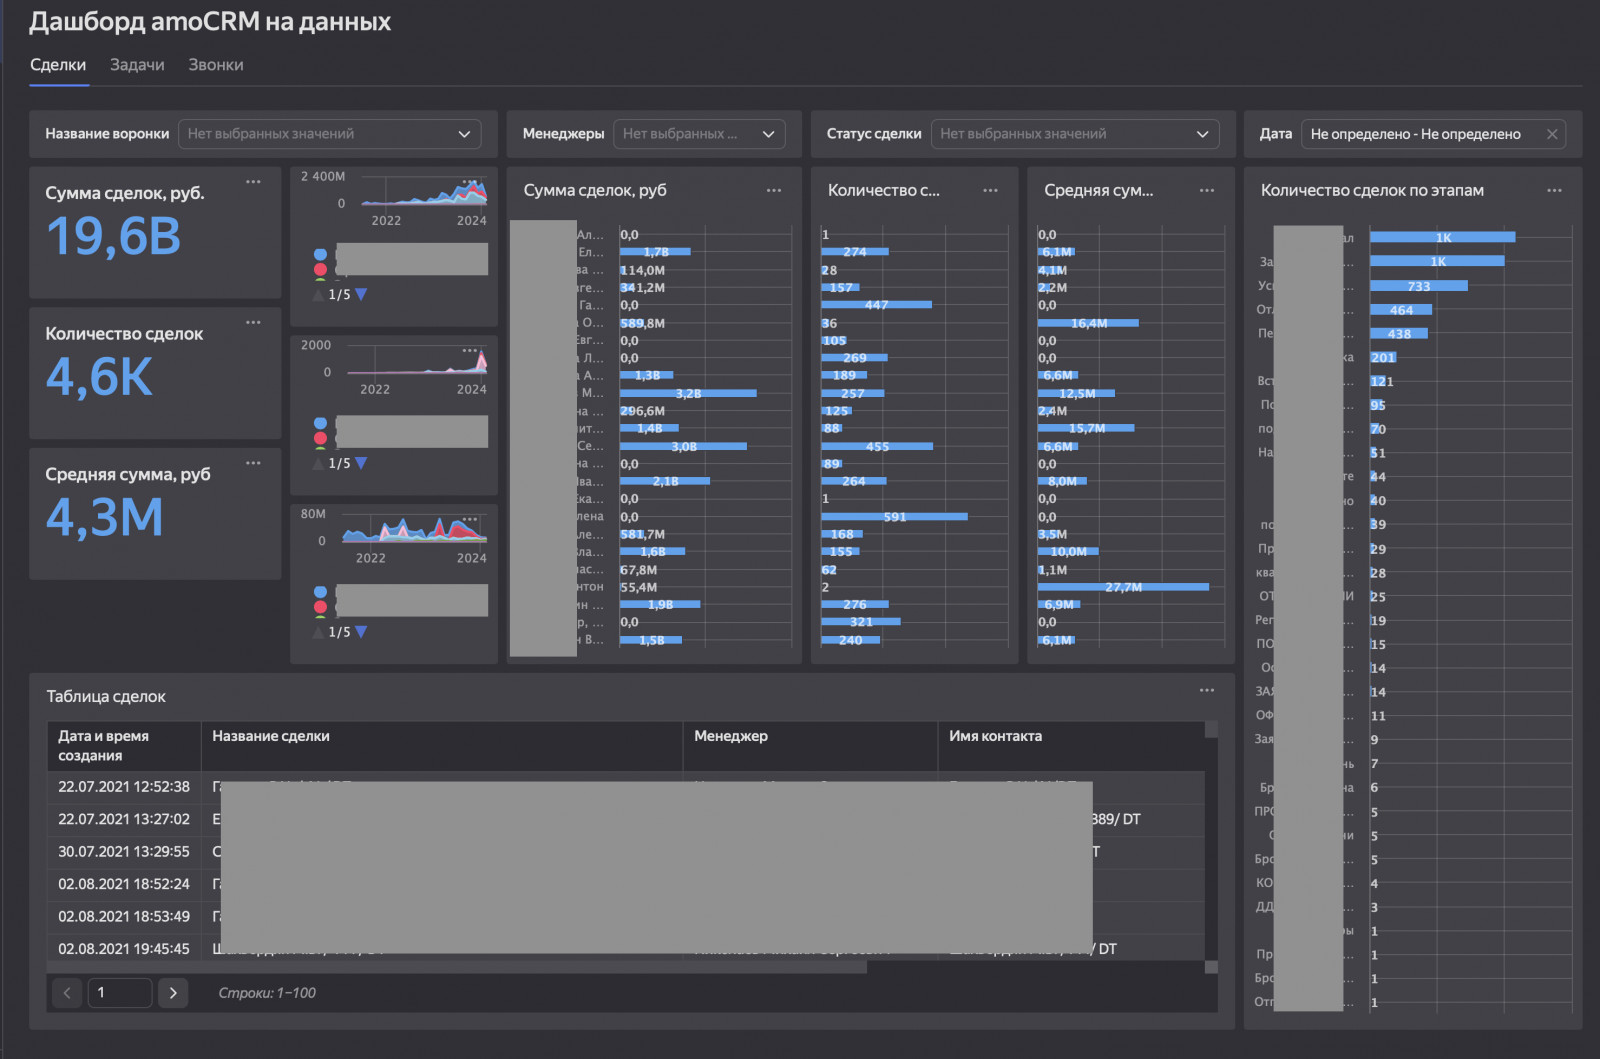Open menu of Средняя сум... bar chart
The height and width of the screenshot is (1059, 1600).
click(x=1207, y=190)
